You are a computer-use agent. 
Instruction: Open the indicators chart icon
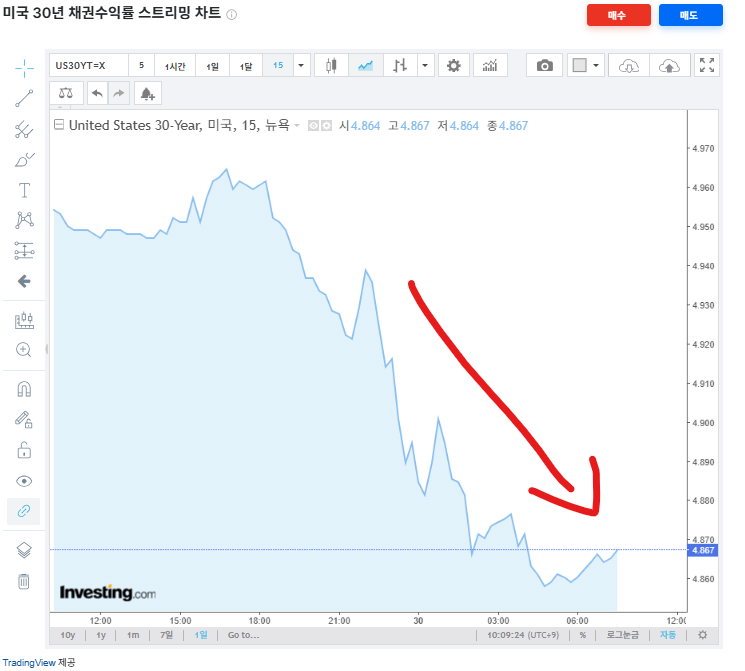click(x=490, y=66)
